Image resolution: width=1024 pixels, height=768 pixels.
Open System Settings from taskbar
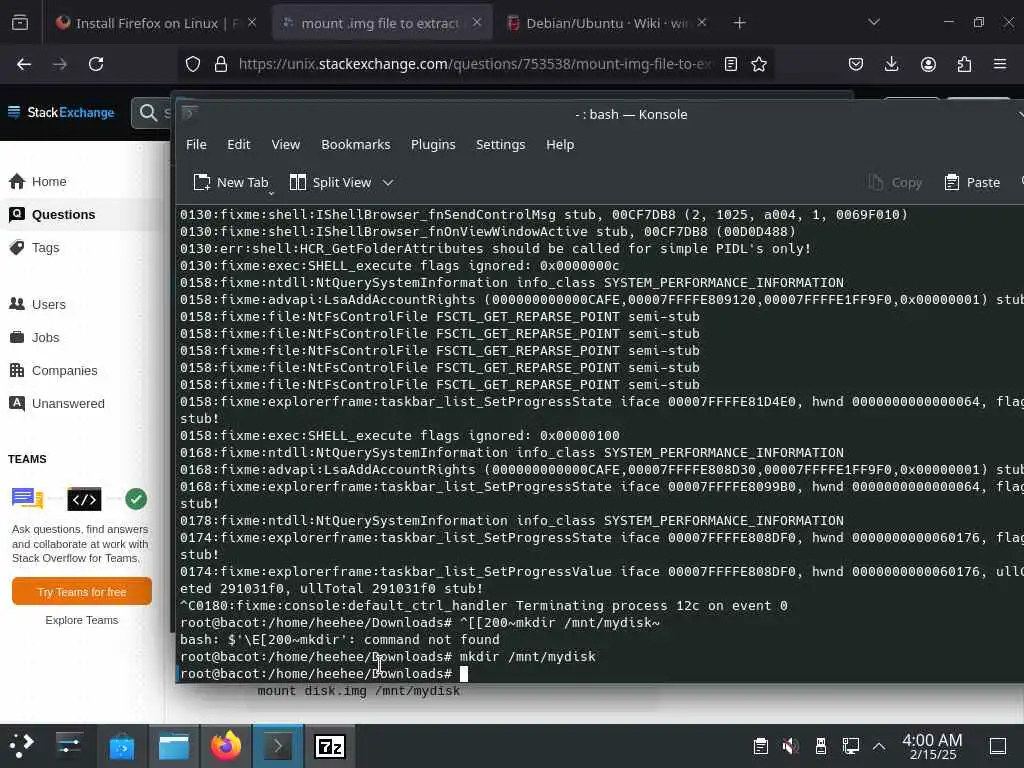tap(69, 745)
